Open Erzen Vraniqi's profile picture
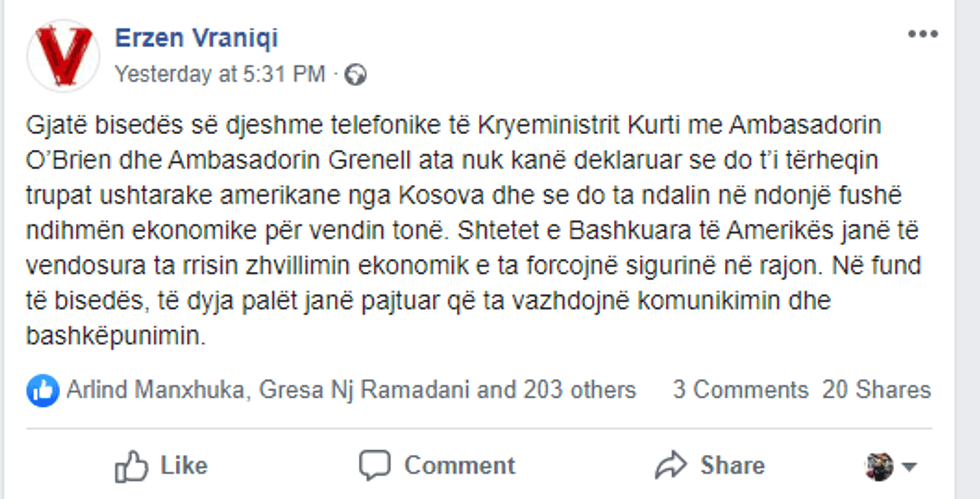Screen dimensions: 980x499 pos(63,55)
